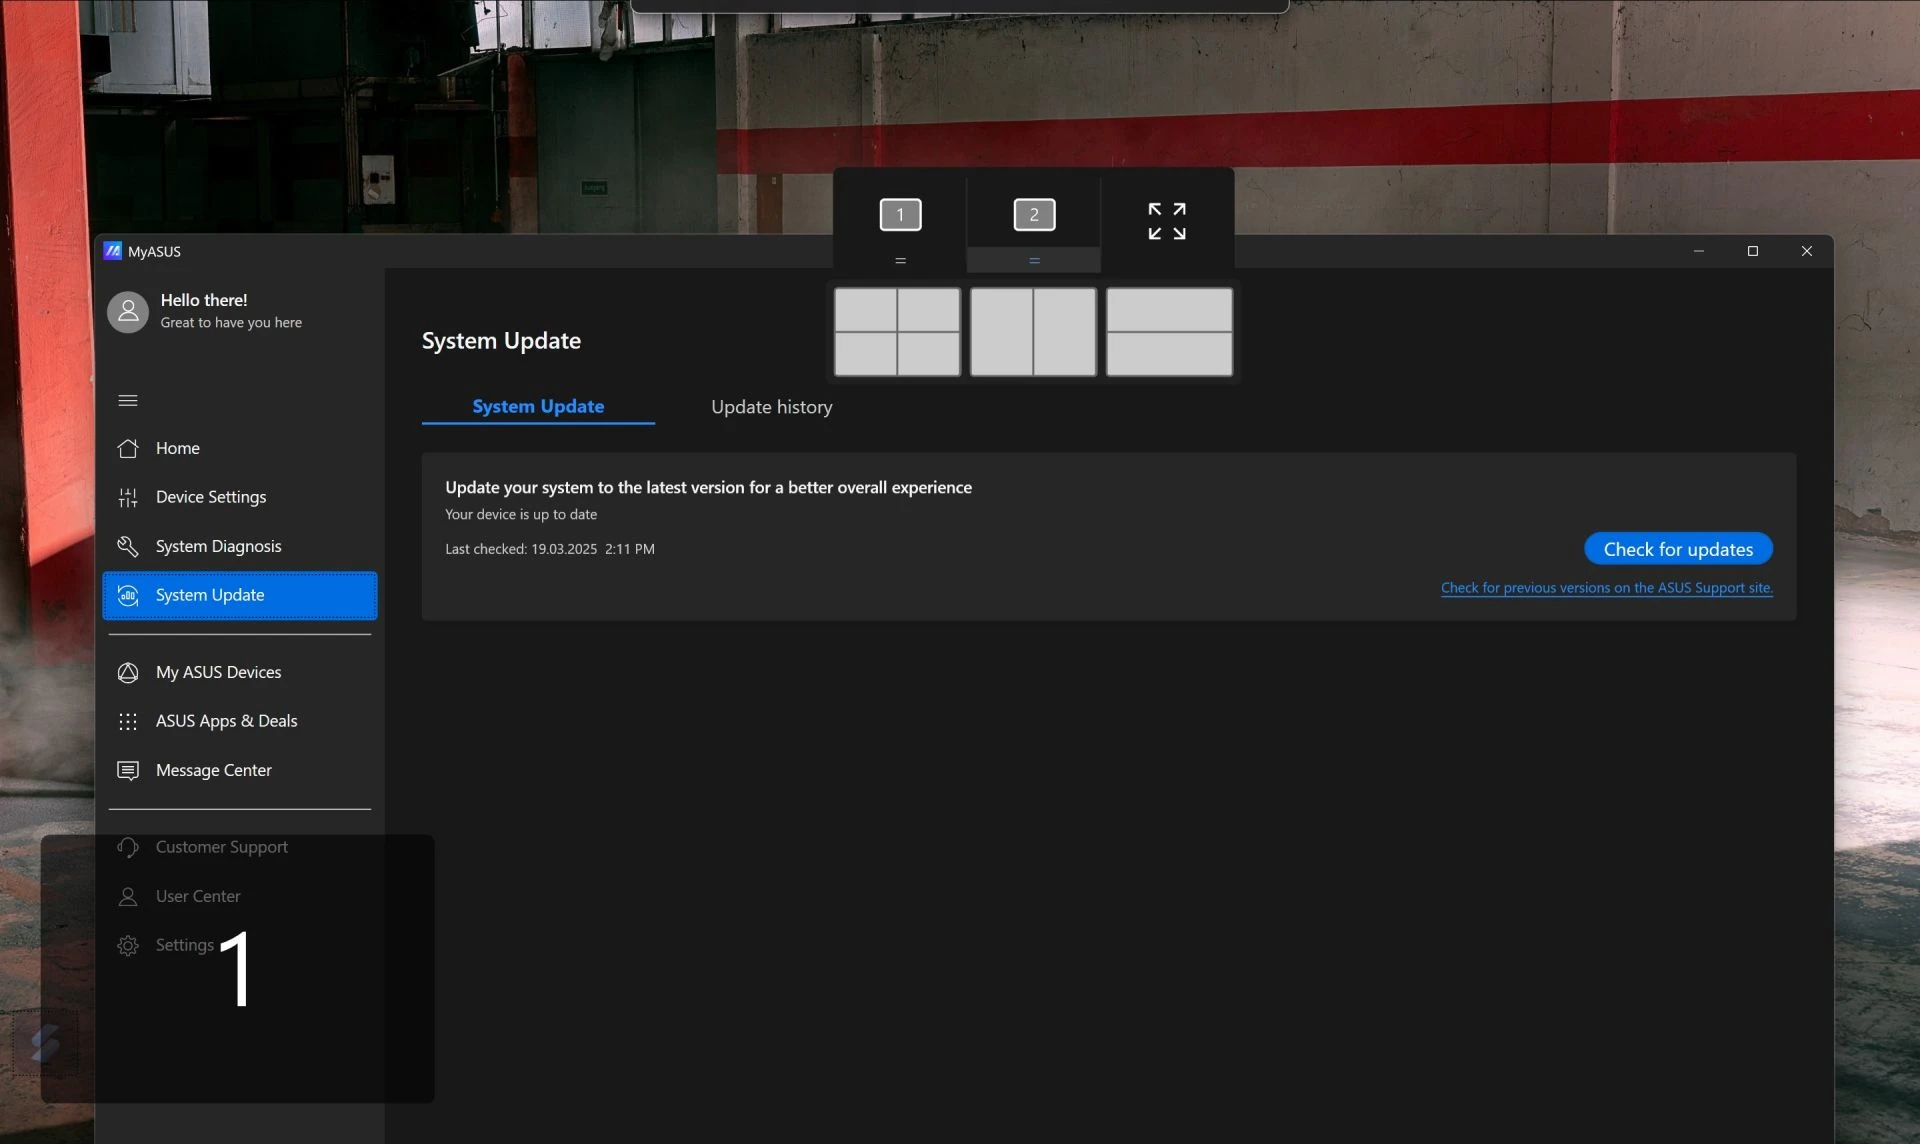Click the ASUS Apps & Deals grid icon

[x=128, y=721]
